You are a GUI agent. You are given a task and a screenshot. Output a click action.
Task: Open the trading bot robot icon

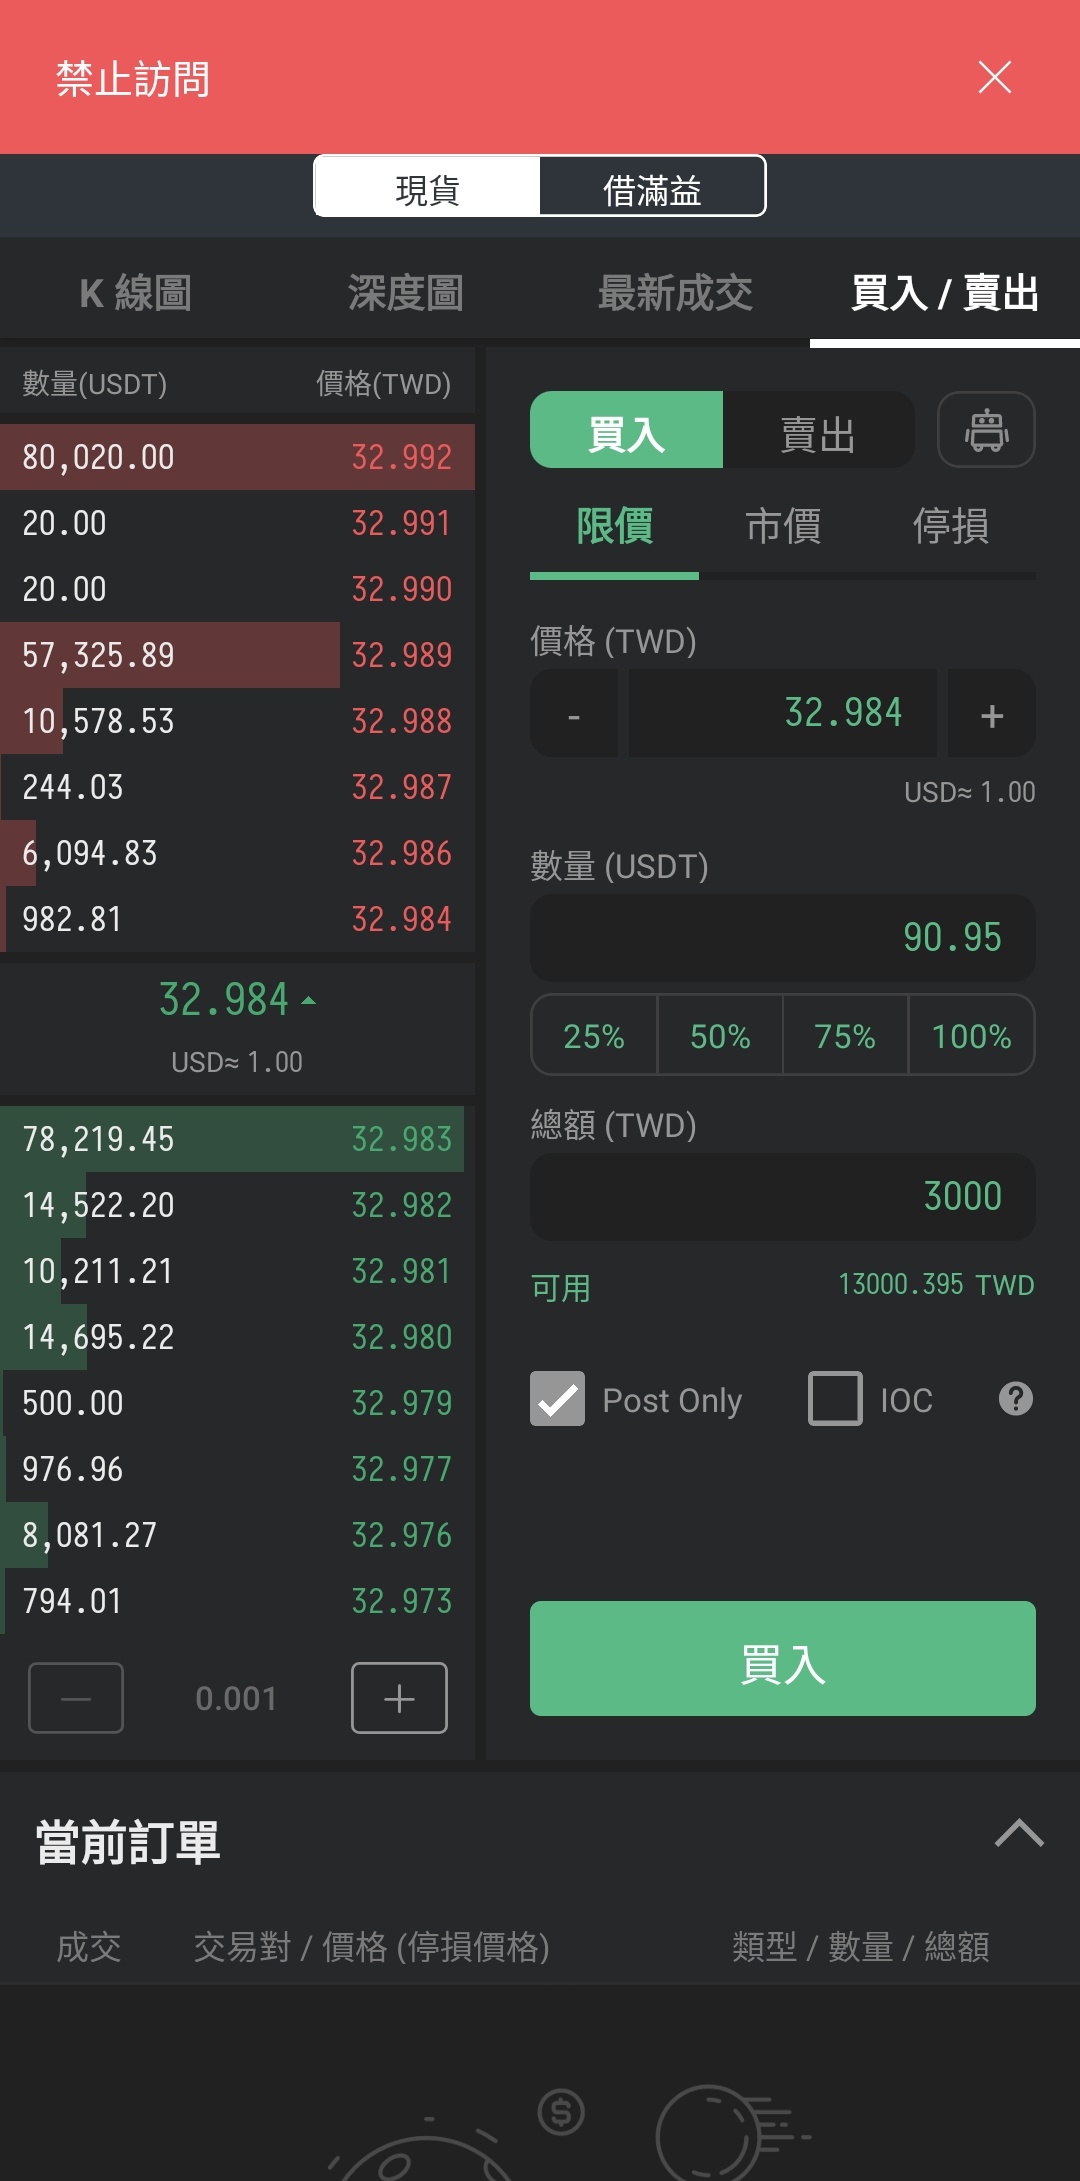pyautogui.click(x=986, y=430)
